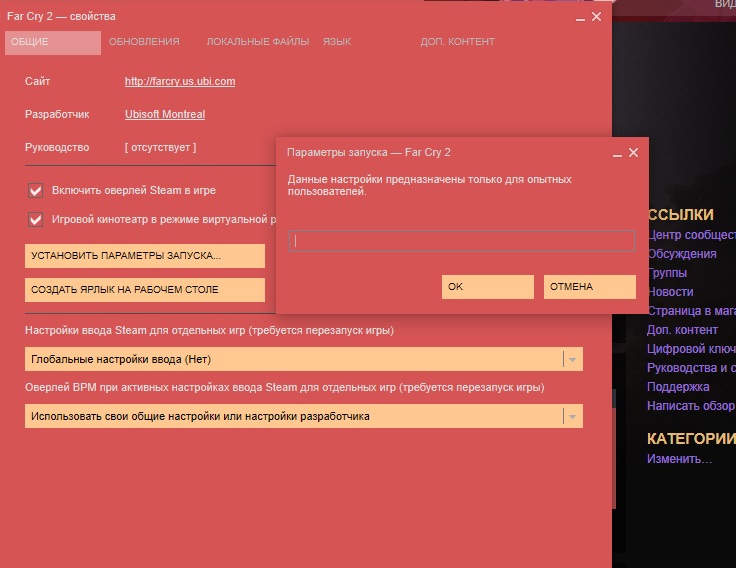Open Обсуждения link in library sidebar
This screenshot has width=736, height=568.
[x=682, y=254]
